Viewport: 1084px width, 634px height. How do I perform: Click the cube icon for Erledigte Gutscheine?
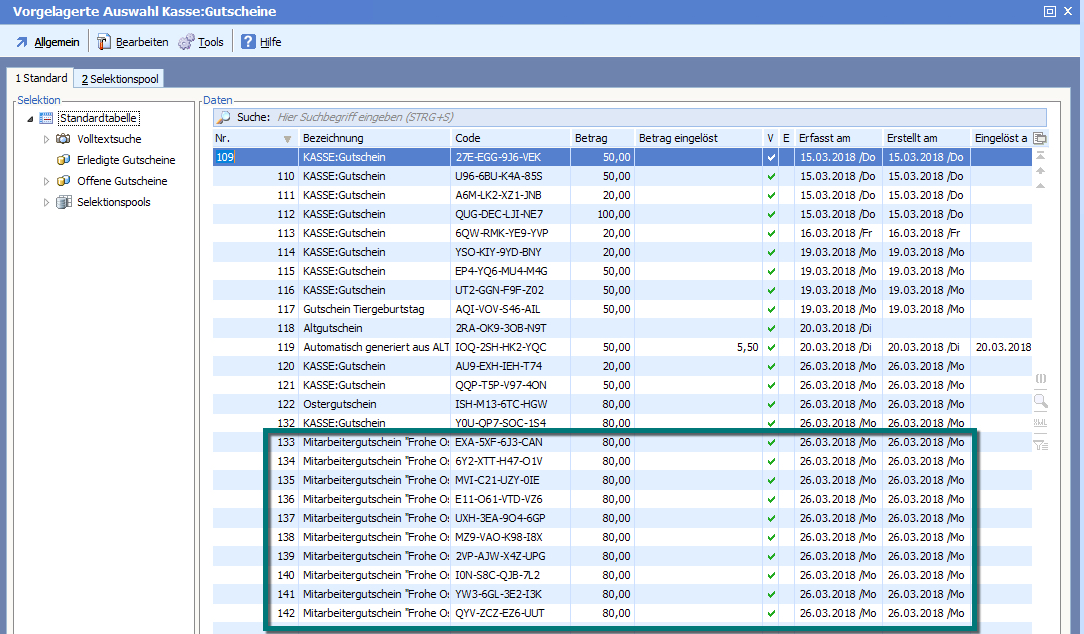point(64,160)
